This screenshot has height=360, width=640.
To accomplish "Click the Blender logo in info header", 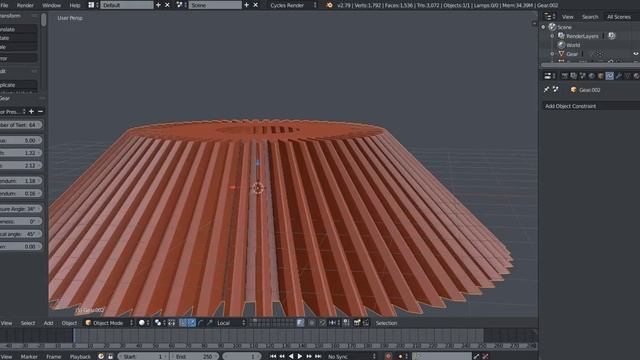I will [x=329, y=5].
